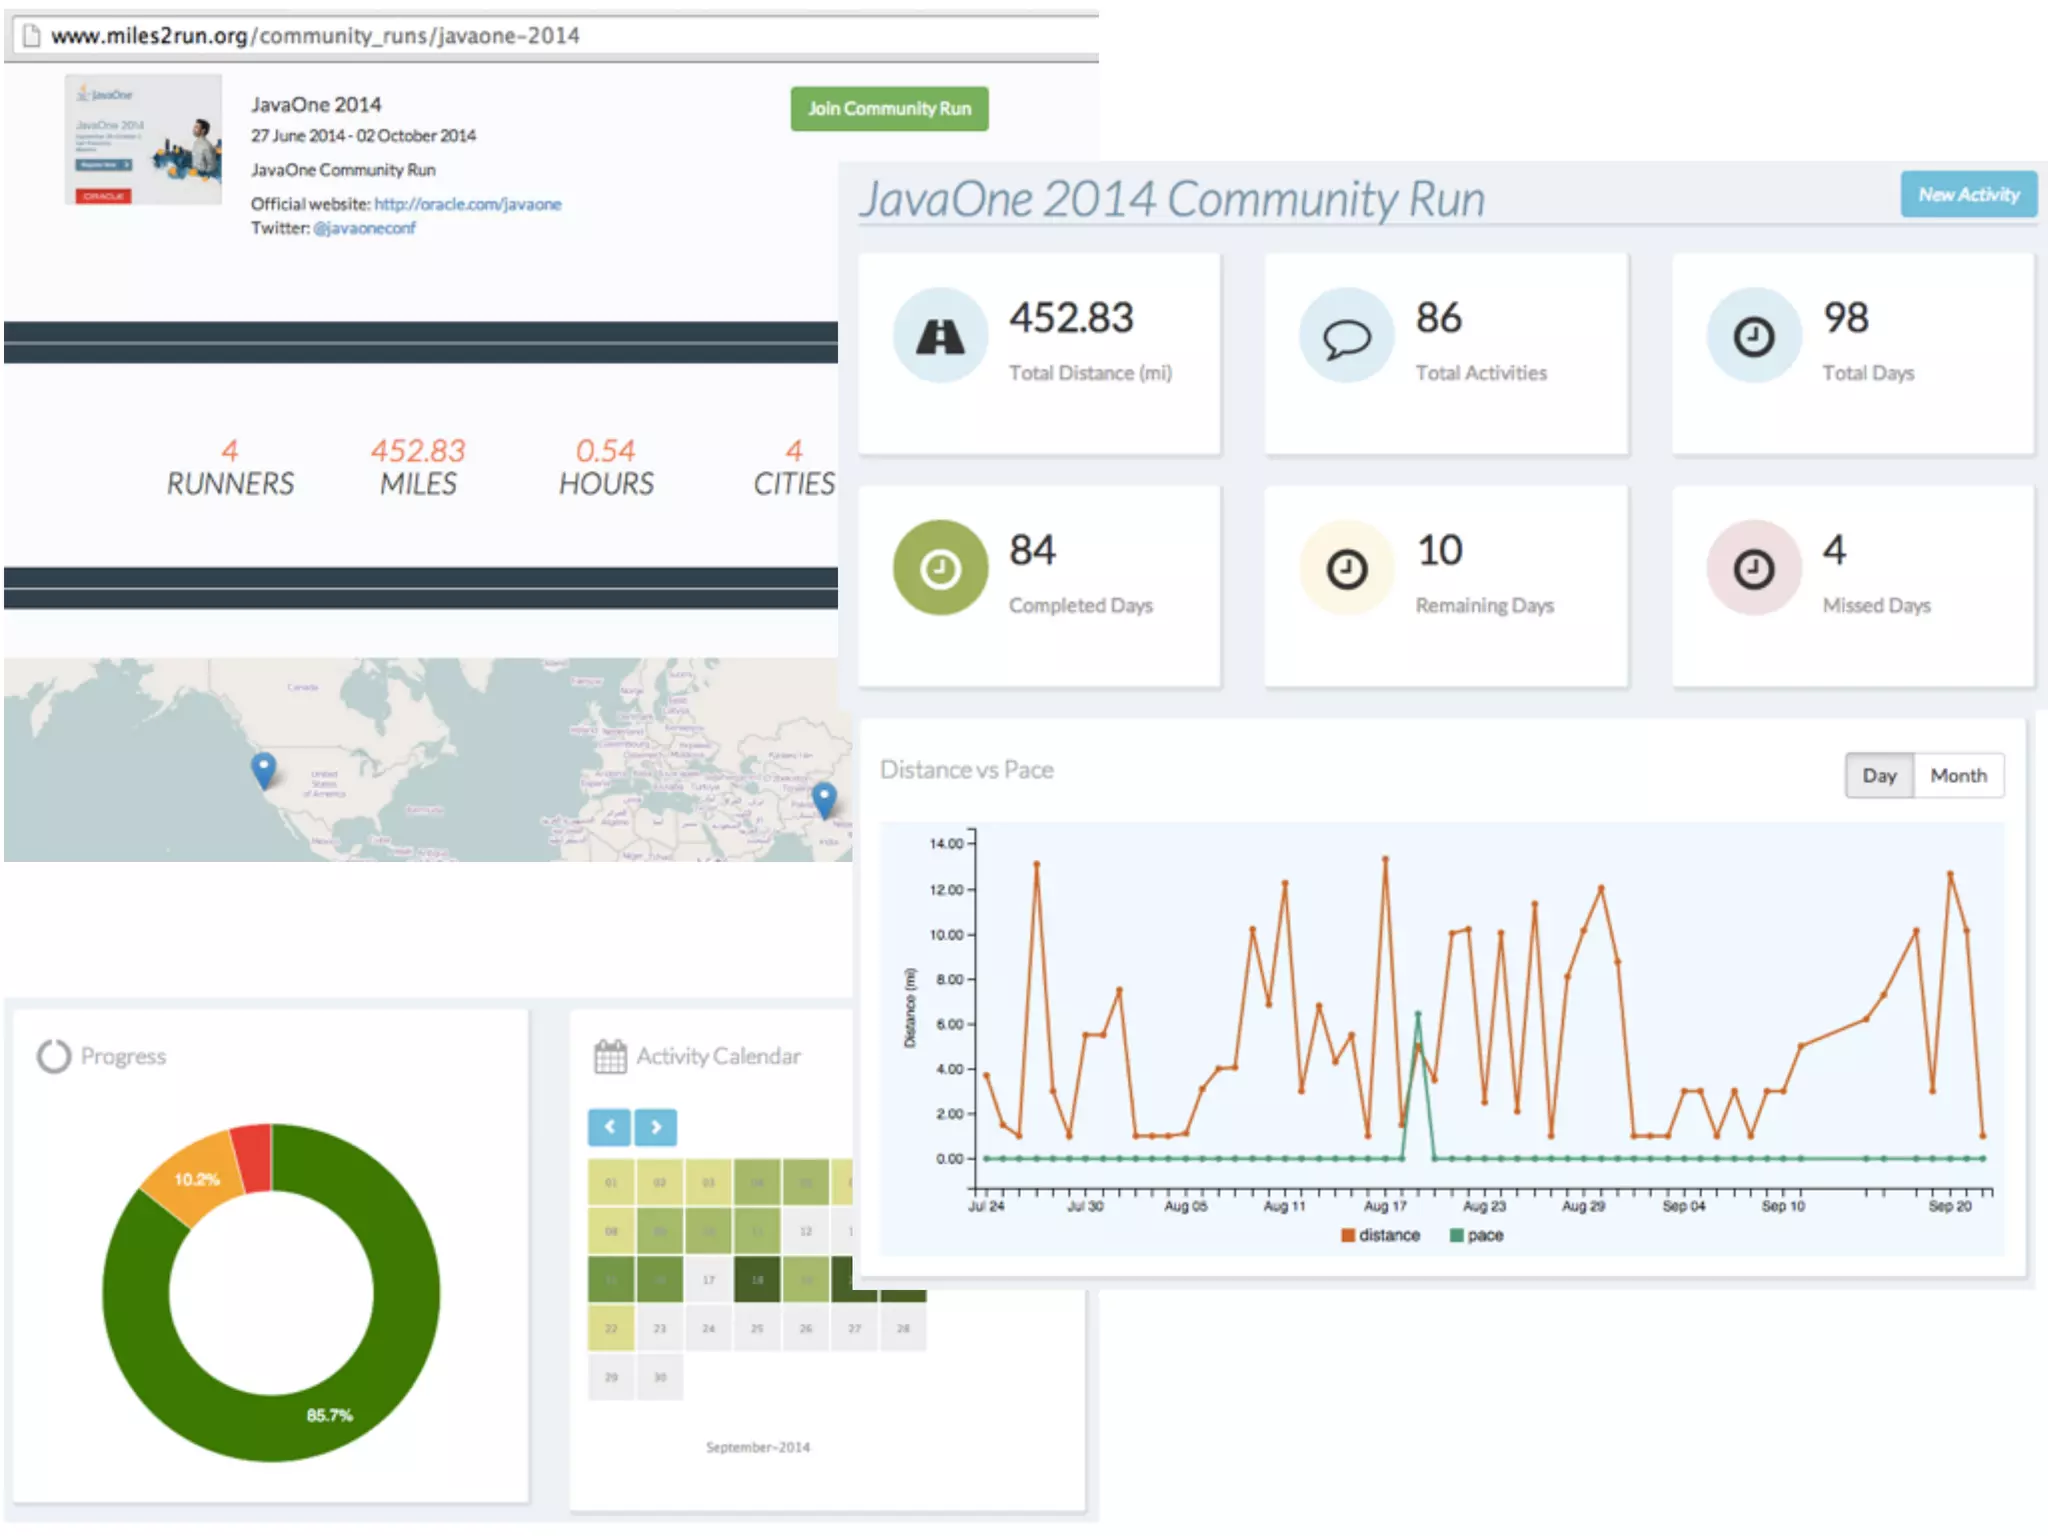This screenshot has height=1536, width=2048.
Task: Click the clock icon for Total Days
Action: pyautogui.click(x=1753, y=337)
